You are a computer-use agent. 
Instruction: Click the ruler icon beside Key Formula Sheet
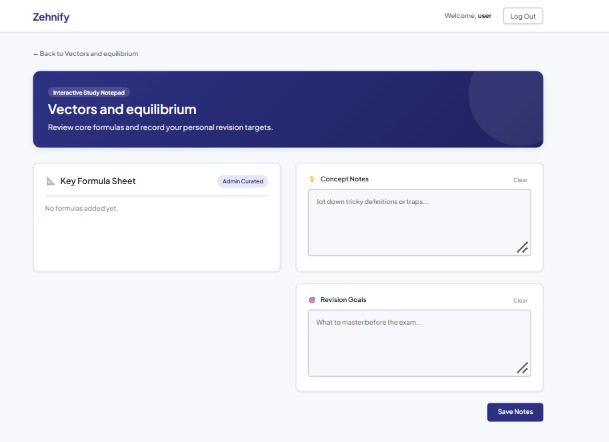click(50, 181)
